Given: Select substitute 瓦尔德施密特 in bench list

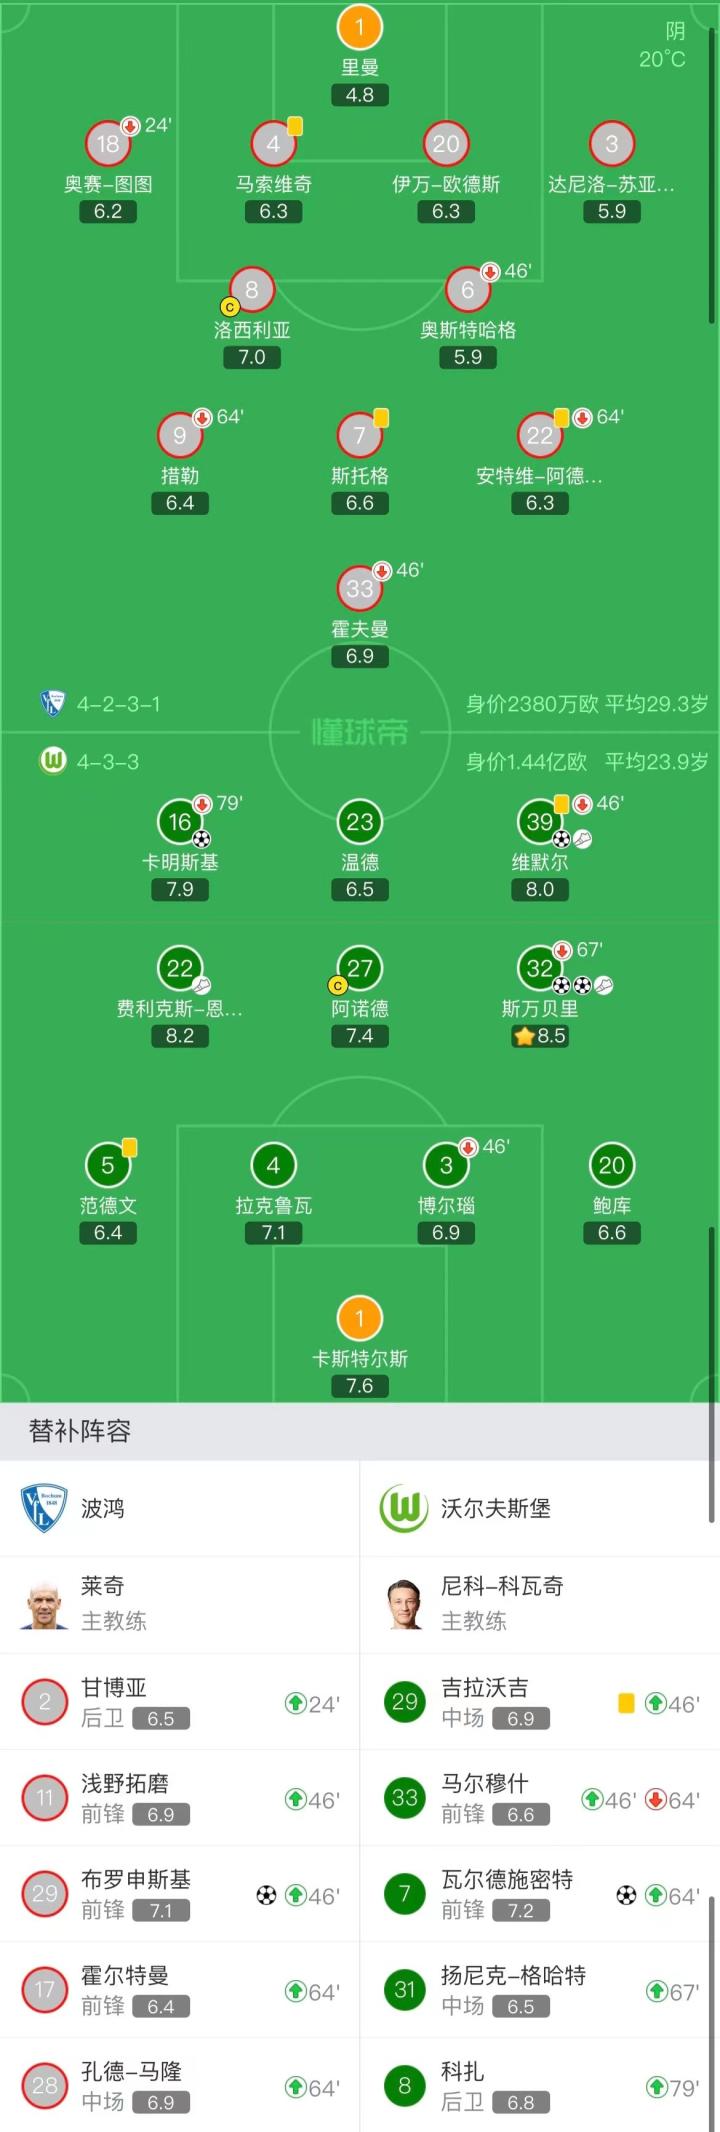Looking at the screenshot, I should [507, 1894].
